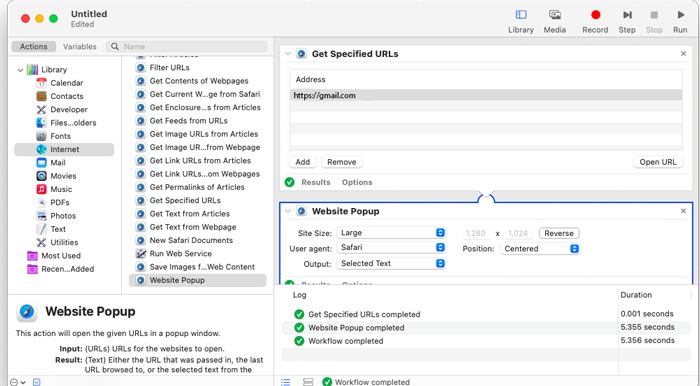This screenshot has height=386, width=700.
Task: Switch to the Actions tab
Action: (33, 46)
